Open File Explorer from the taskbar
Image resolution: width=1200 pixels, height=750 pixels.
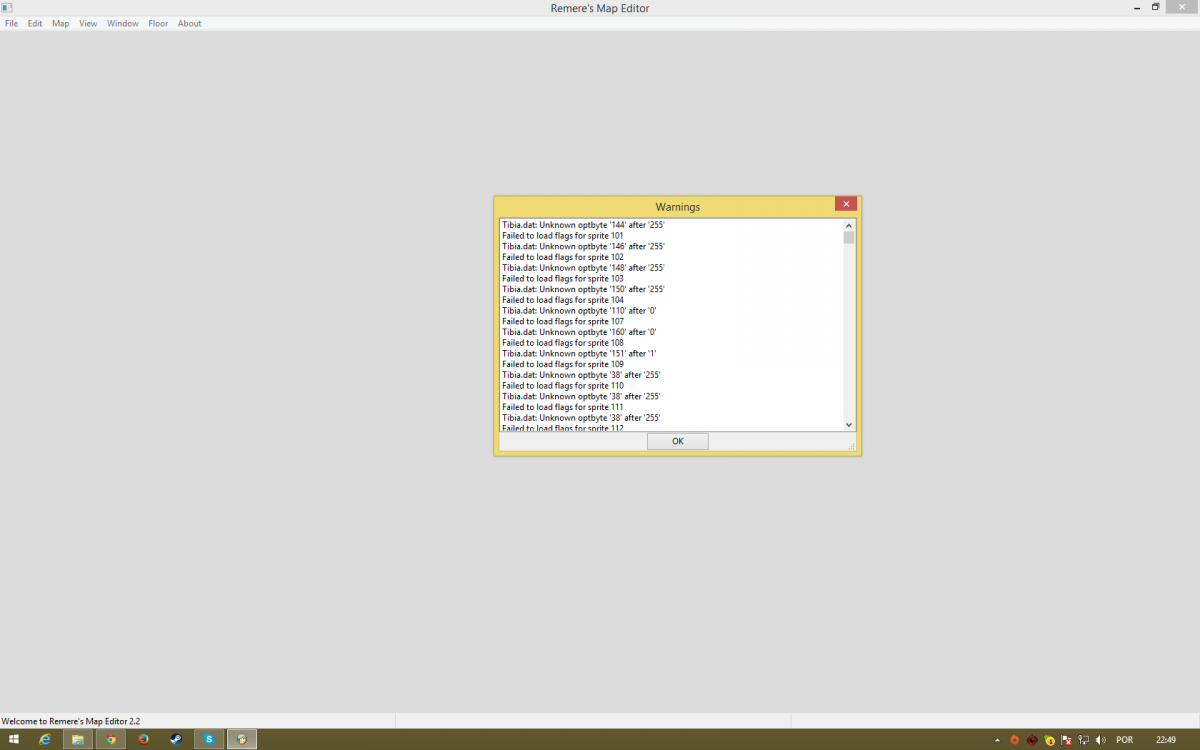[x=77, y=740]
